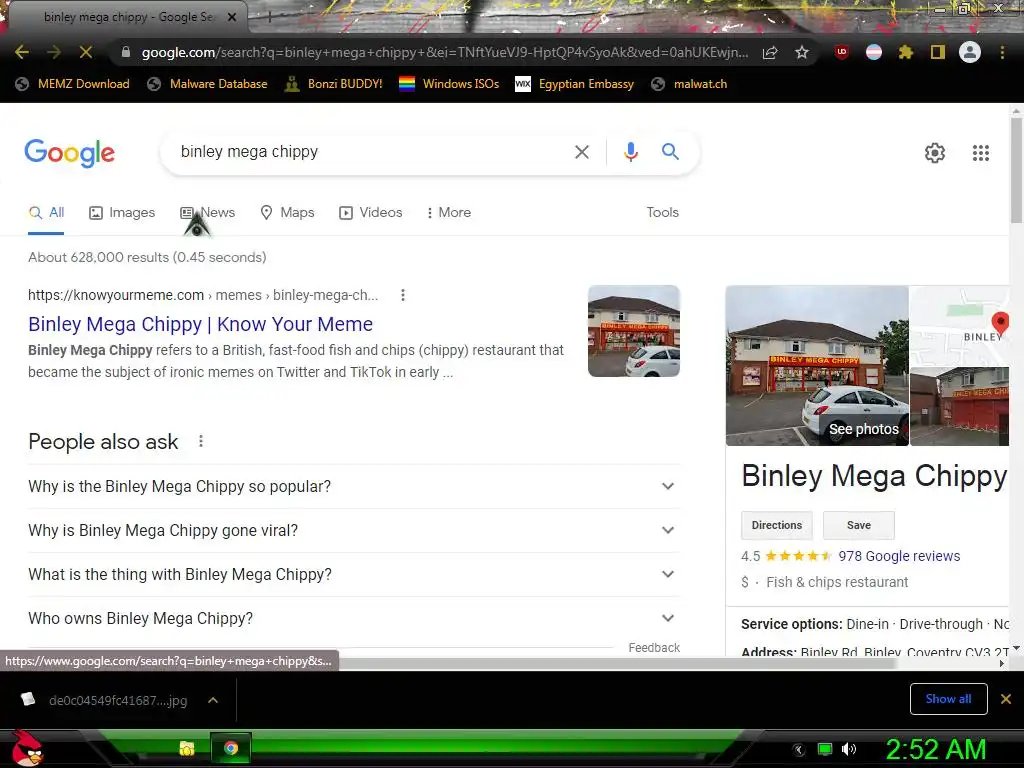Open a new browser tab
Image resolution: width=1024 pixels, height=768 pixels.
tap(270, 17)
